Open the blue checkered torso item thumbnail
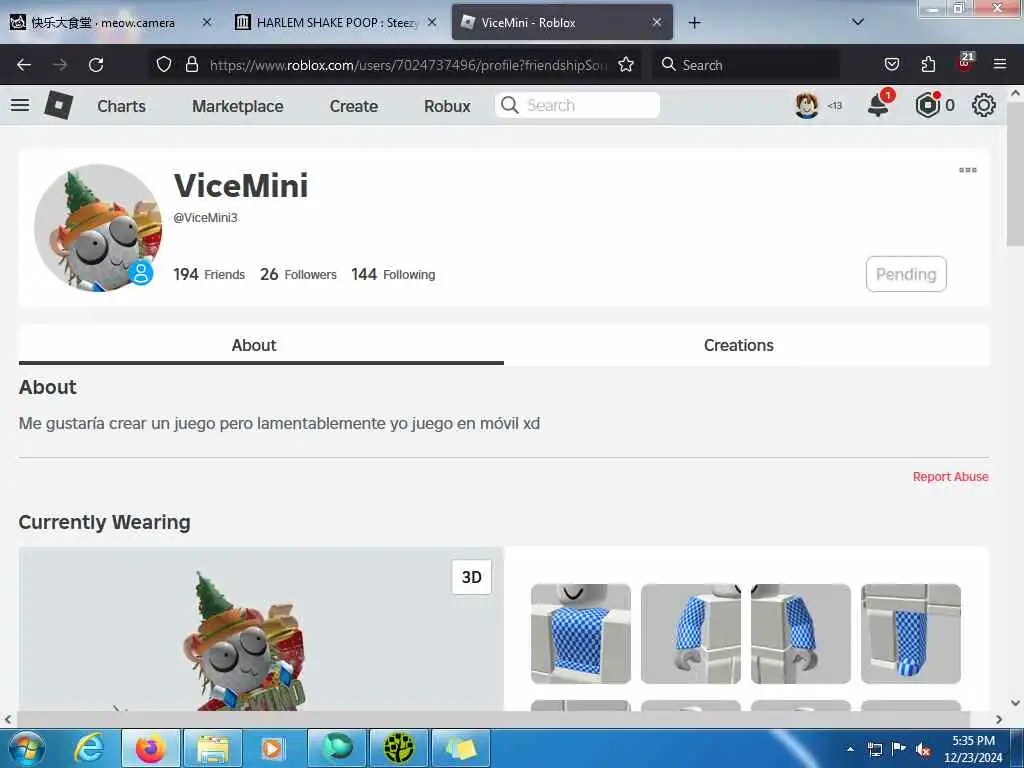This screenshot has height=768, width=1024. [x=581, y=633]
